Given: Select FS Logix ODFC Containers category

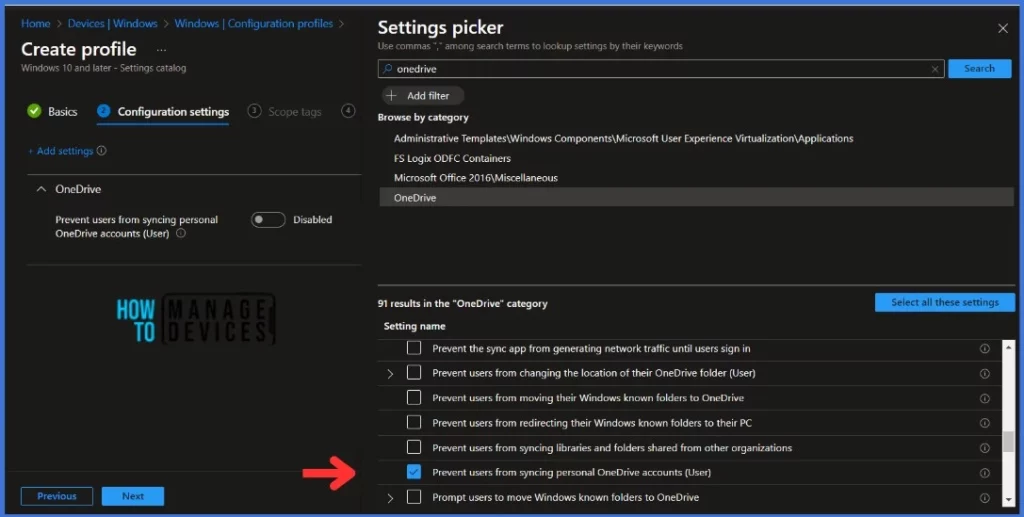Looking at the screenshot, I should (452, 159).
